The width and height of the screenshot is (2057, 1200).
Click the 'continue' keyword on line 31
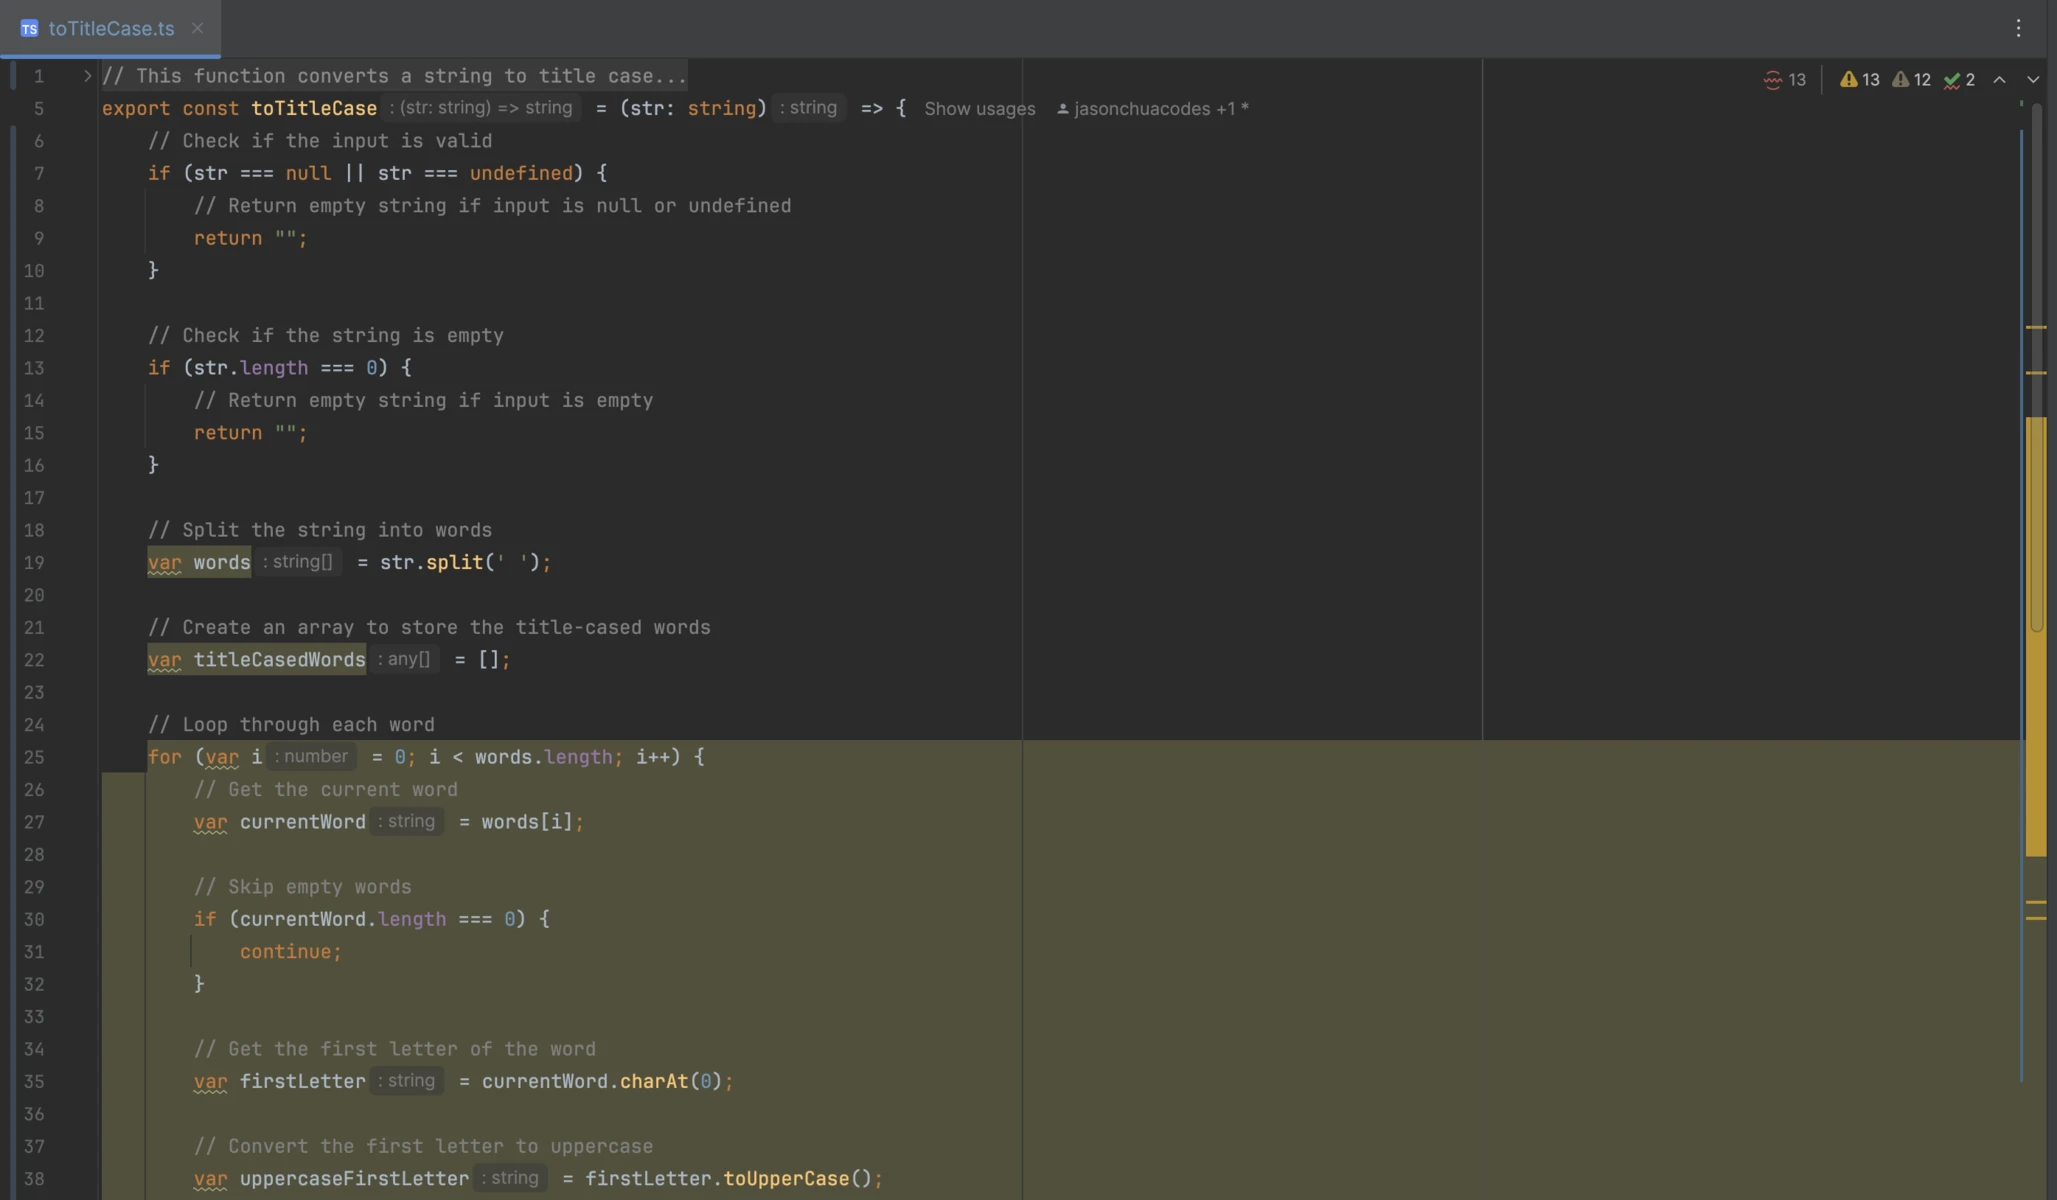285,952
